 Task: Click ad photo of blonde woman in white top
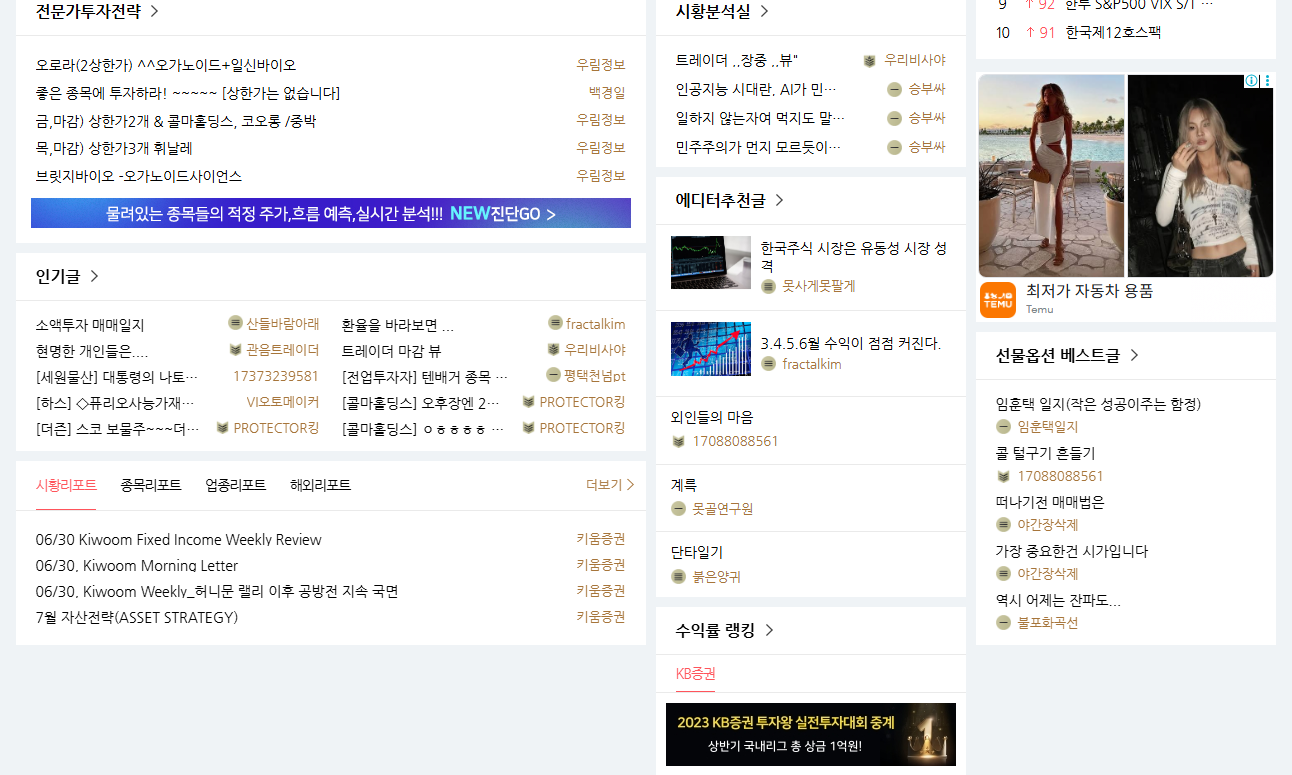coord(1200,176)
